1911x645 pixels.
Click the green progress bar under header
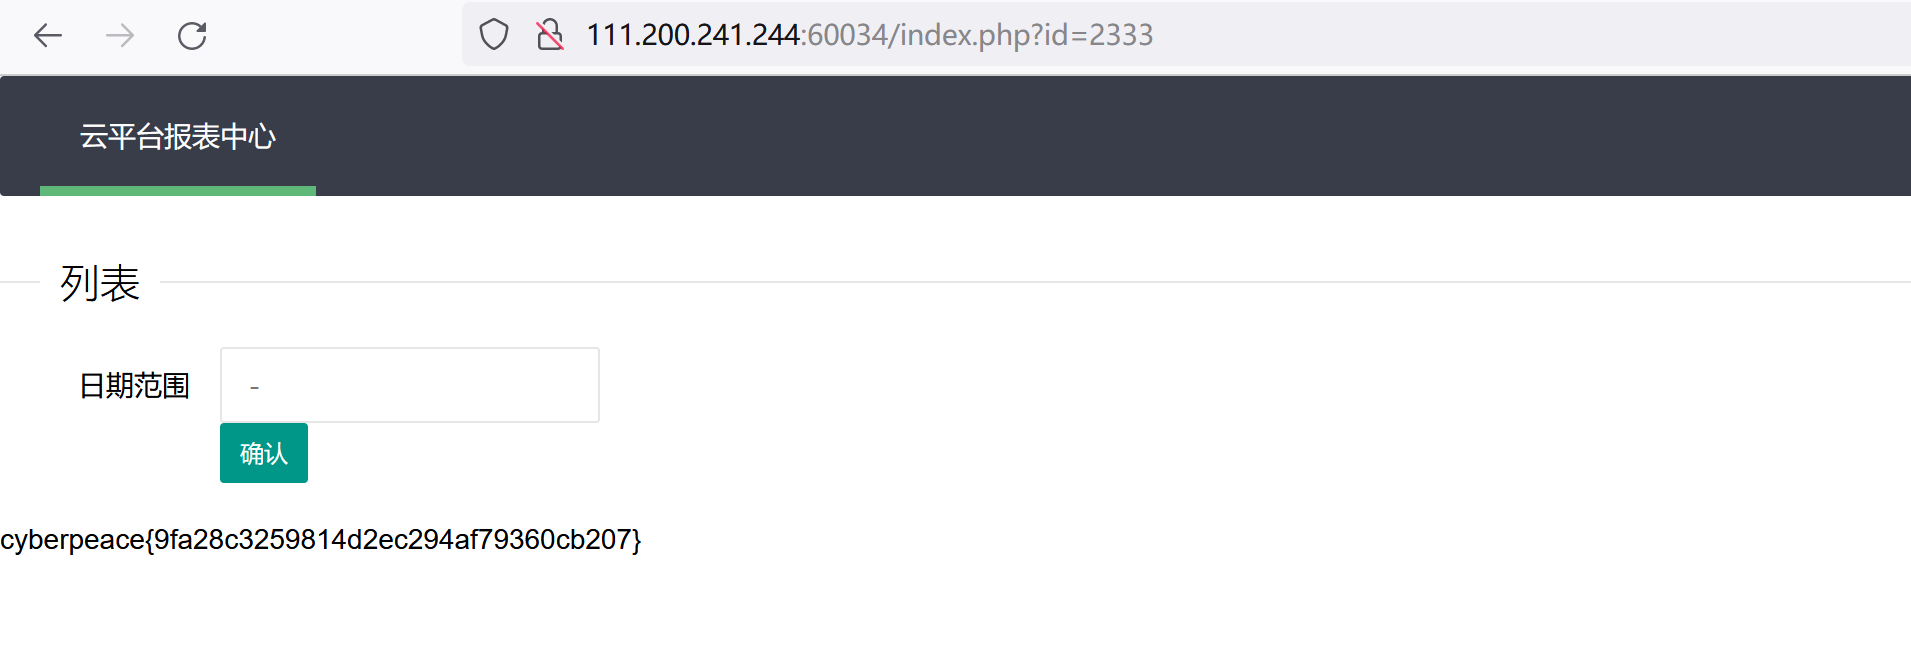click(177, 192)
